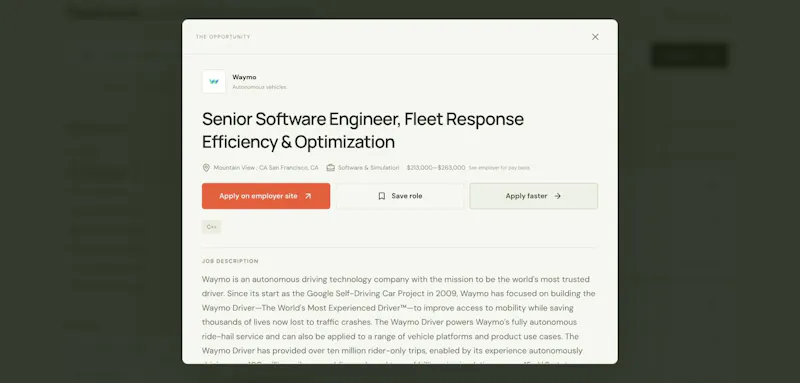Click the Software & Simulation category text
The image size is (800, 383).
pos(368,167)
